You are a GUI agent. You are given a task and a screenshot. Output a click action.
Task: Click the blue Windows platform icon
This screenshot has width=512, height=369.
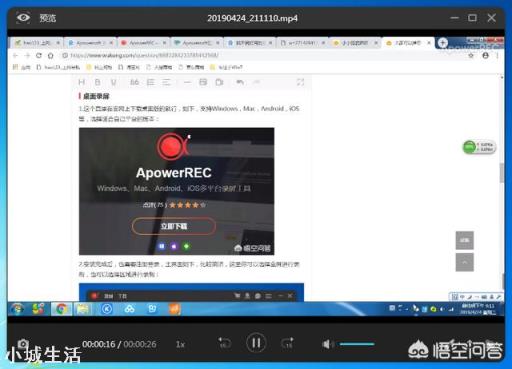click(162, 246)
